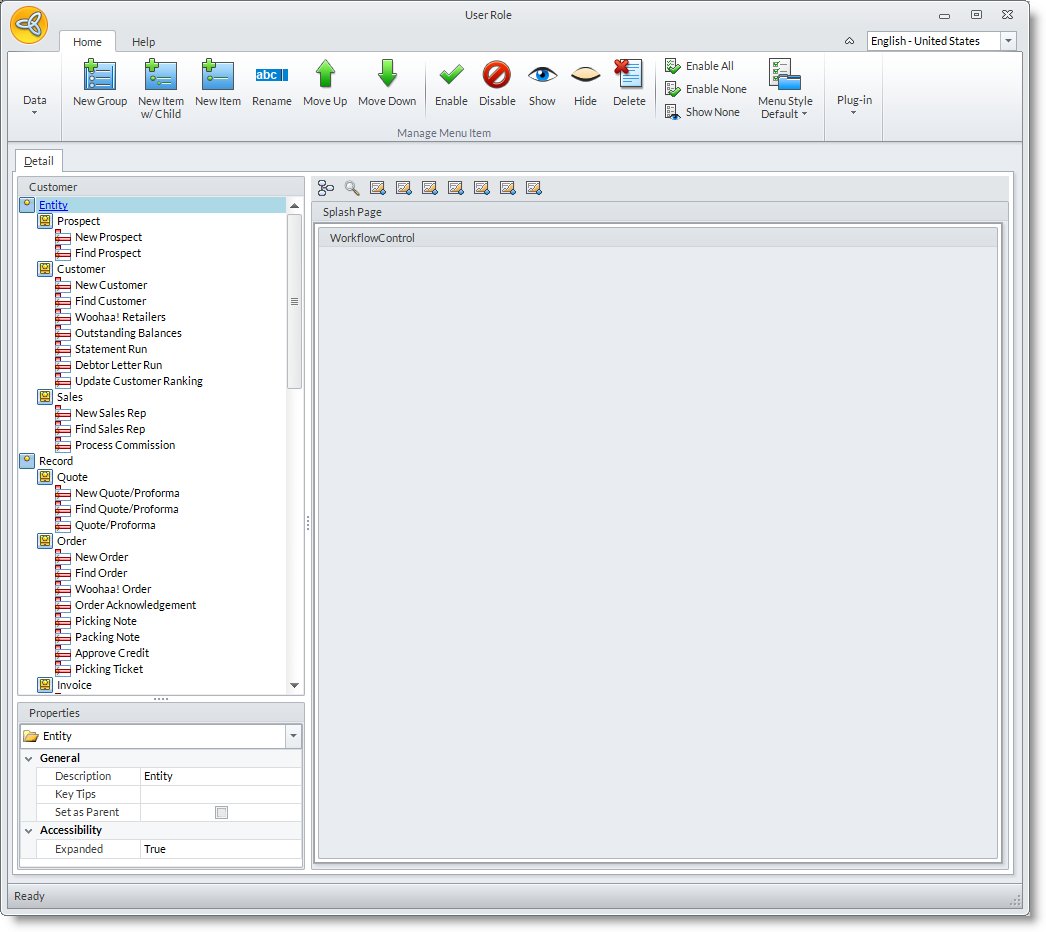Click the Rename ribbon icon
1046x932 pixels.
(x=271, y=76)
